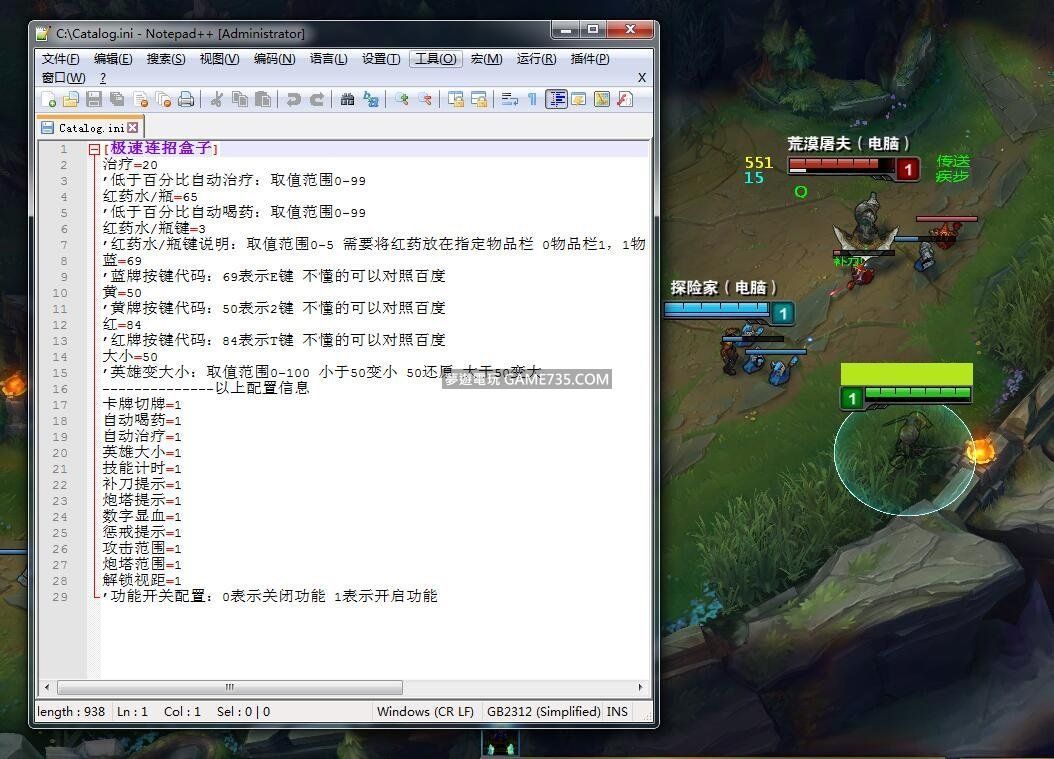Toggle synchronize horizontal scrolling icon
This screenshot has height=759, width=1054.
tap(479, 100)
